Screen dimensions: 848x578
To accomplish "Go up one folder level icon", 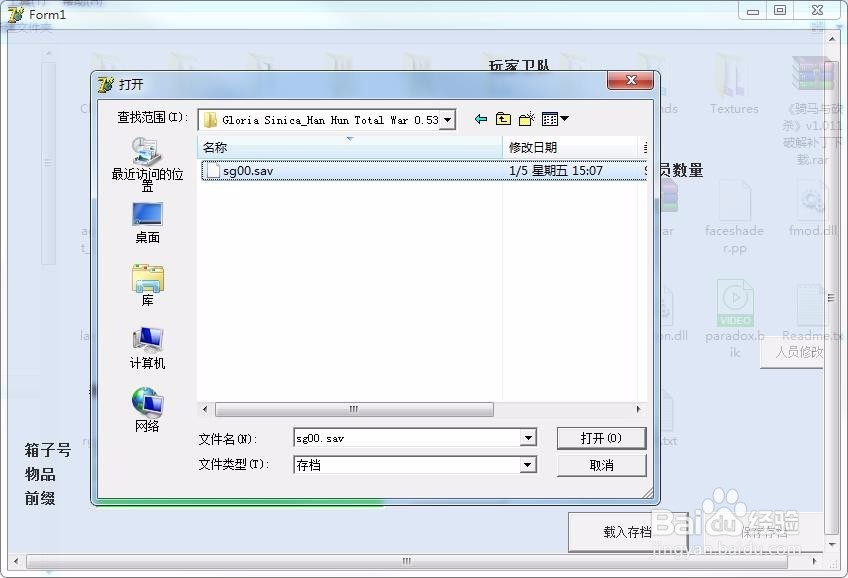I will point(503,119).
